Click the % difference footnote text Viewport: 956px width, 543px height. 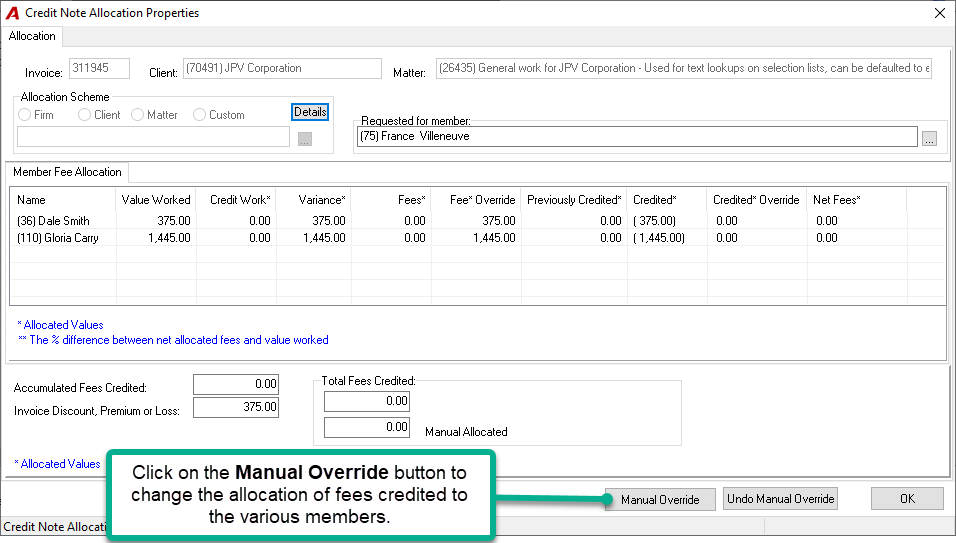pos(173,340)
